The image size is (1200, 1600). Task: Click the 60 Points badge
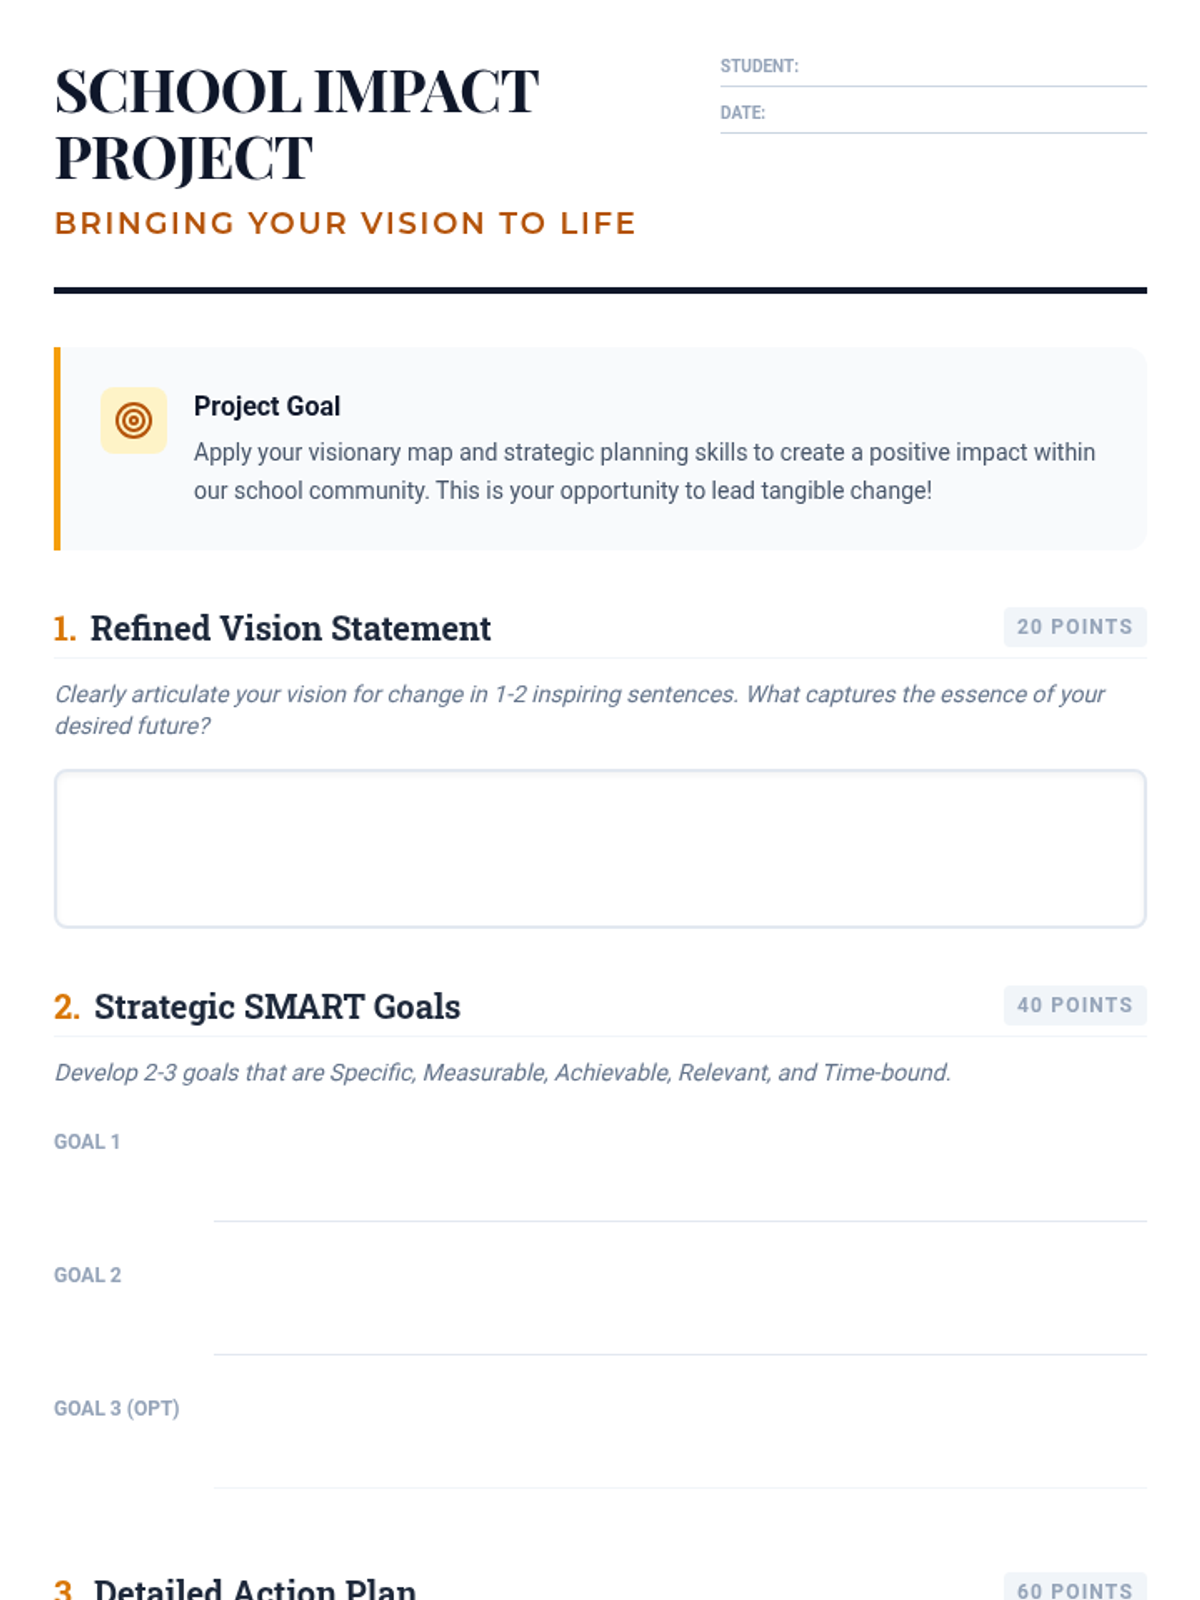[1074, 1588]
